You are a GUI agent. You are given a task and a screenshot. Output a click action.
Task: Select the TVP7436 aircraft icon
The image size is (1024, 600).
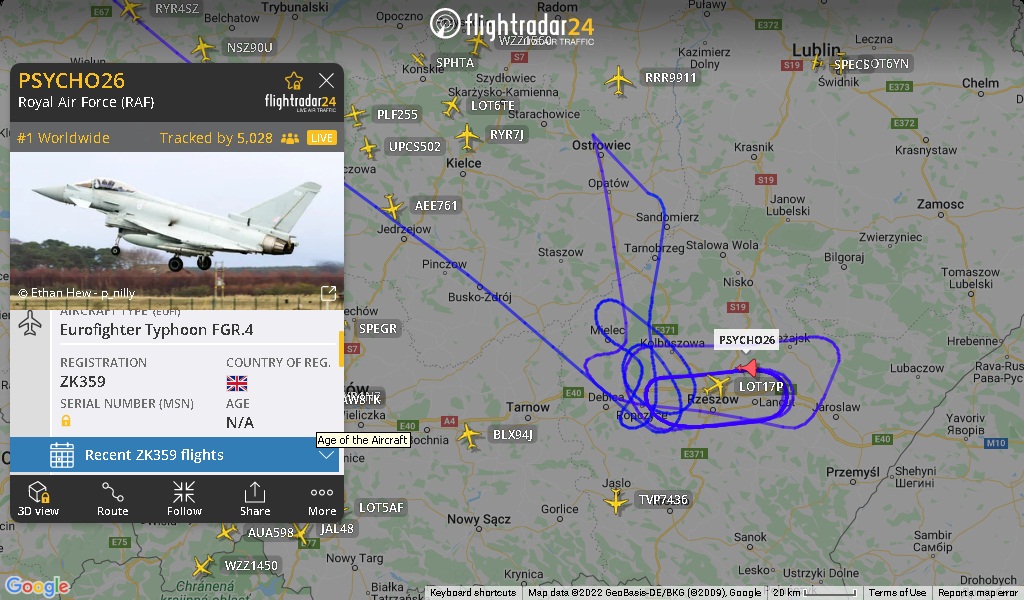(616, 501)
